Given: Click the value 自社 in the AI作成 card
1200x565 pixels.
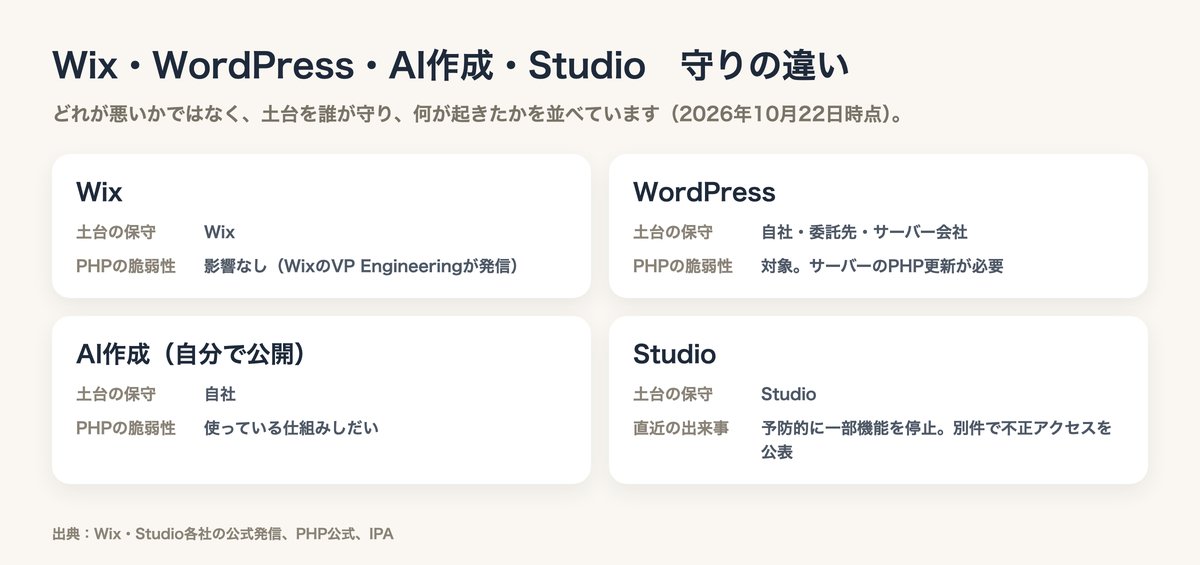Looking at the screenshot, I should (x=220, y=394).
